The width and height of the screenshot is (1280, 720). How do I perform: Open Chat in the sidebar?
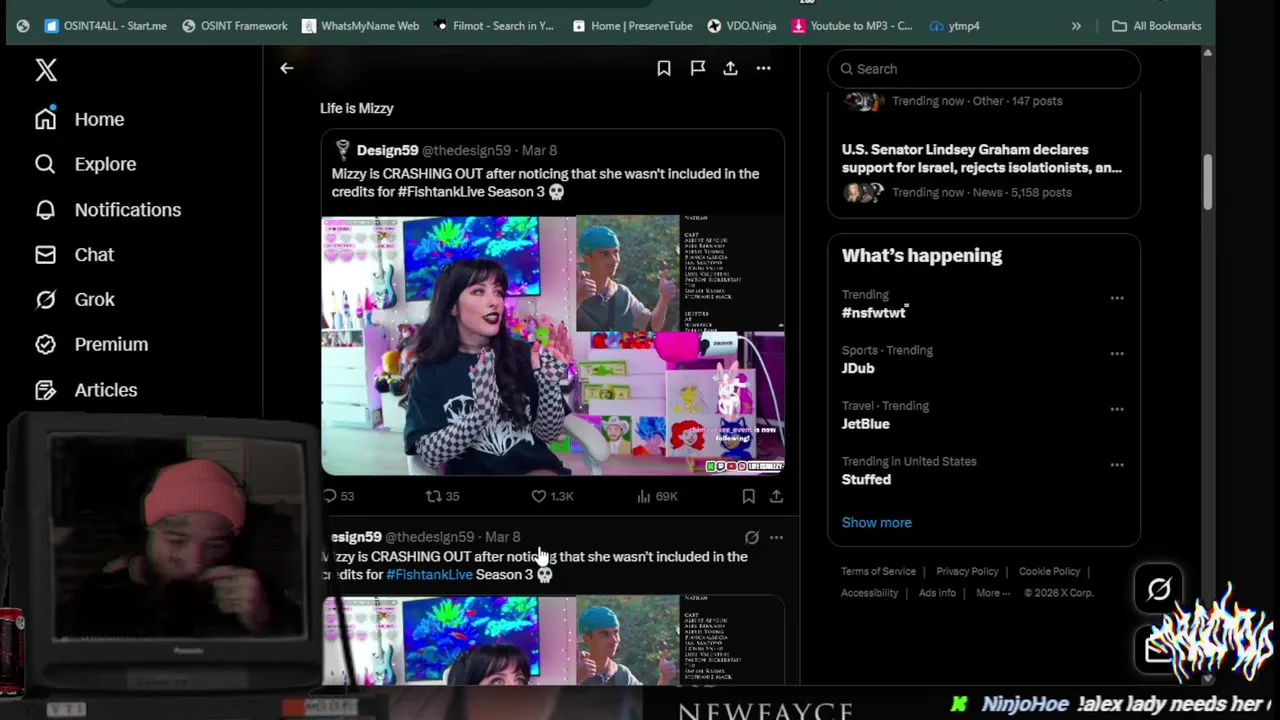(x=75, y=255)
